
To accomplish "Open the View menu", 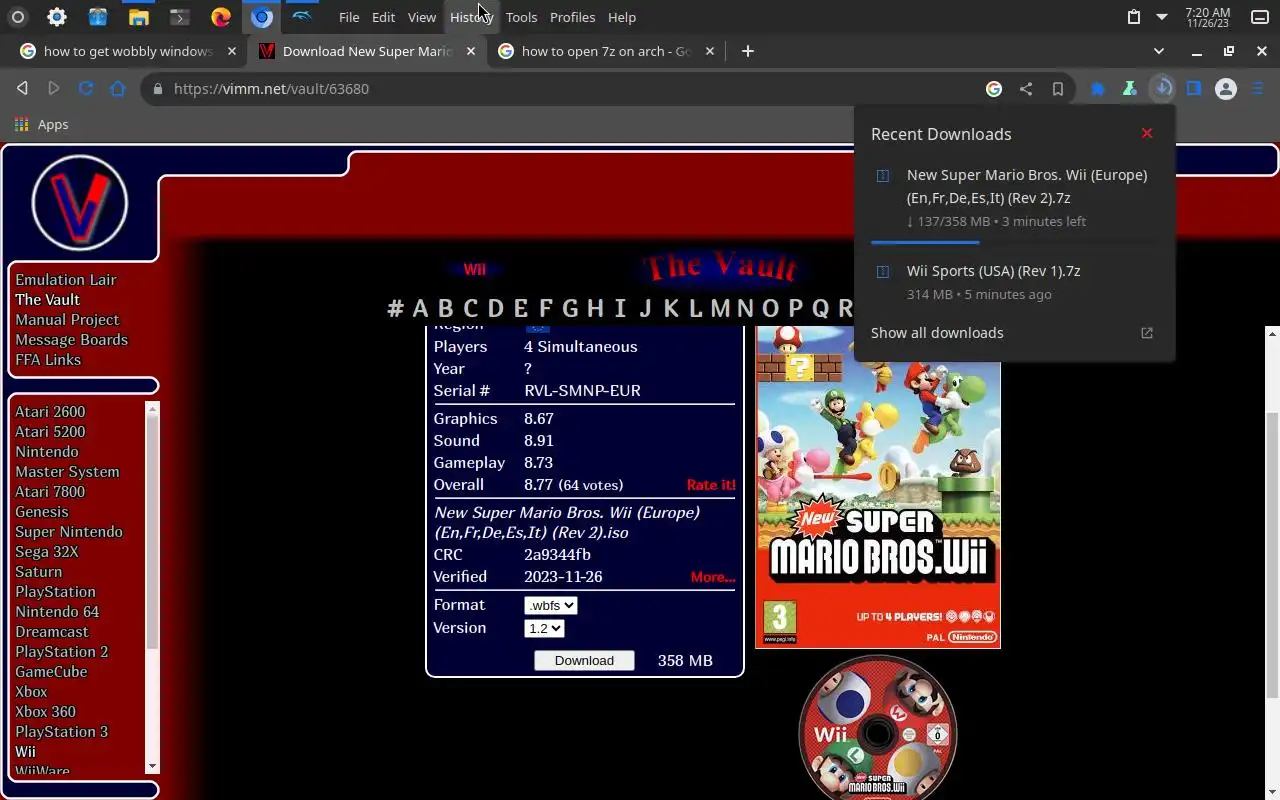I will coord(422,17).
